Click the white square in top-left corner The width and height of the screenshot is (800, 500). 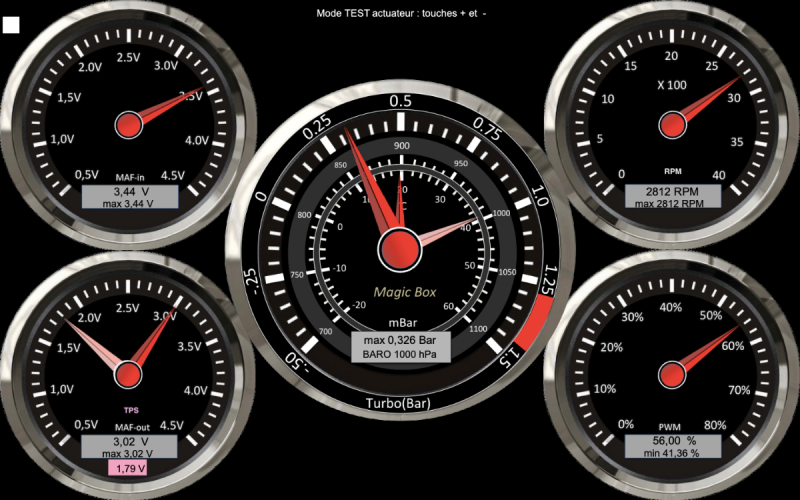pyautogui.click(x=12, y=25)
